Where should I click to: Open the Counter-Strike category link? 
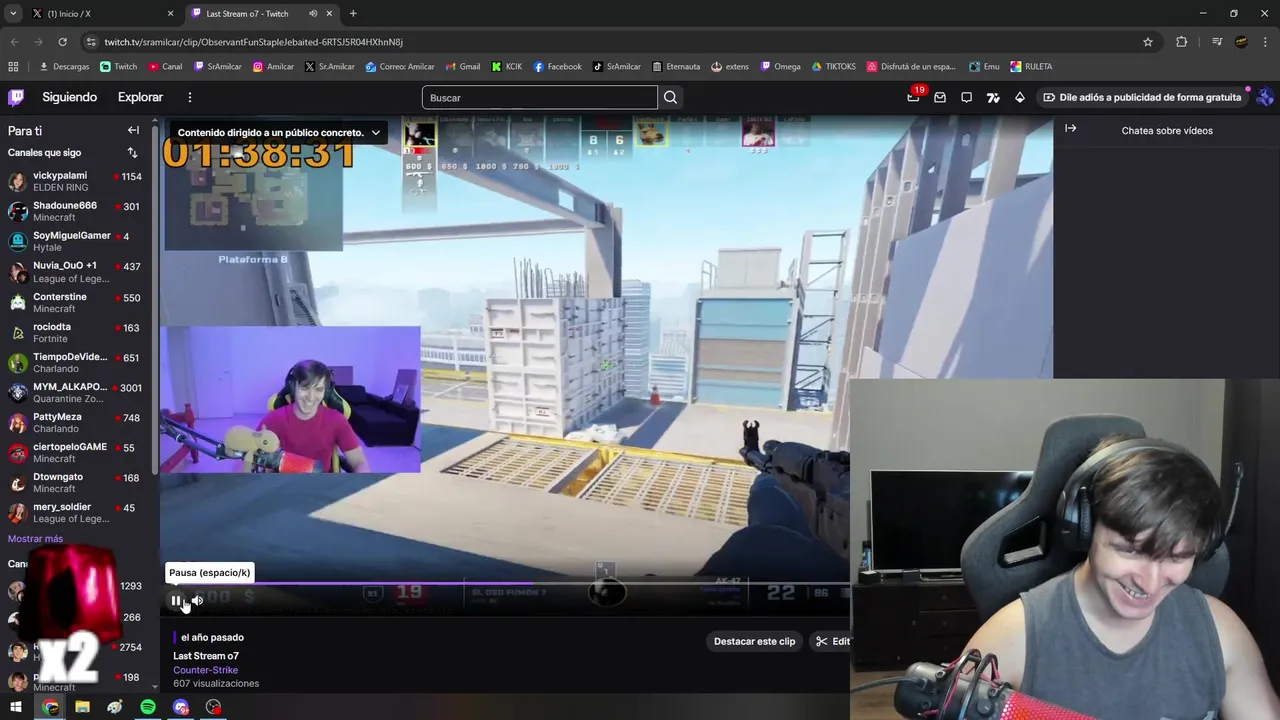(205, 670)
